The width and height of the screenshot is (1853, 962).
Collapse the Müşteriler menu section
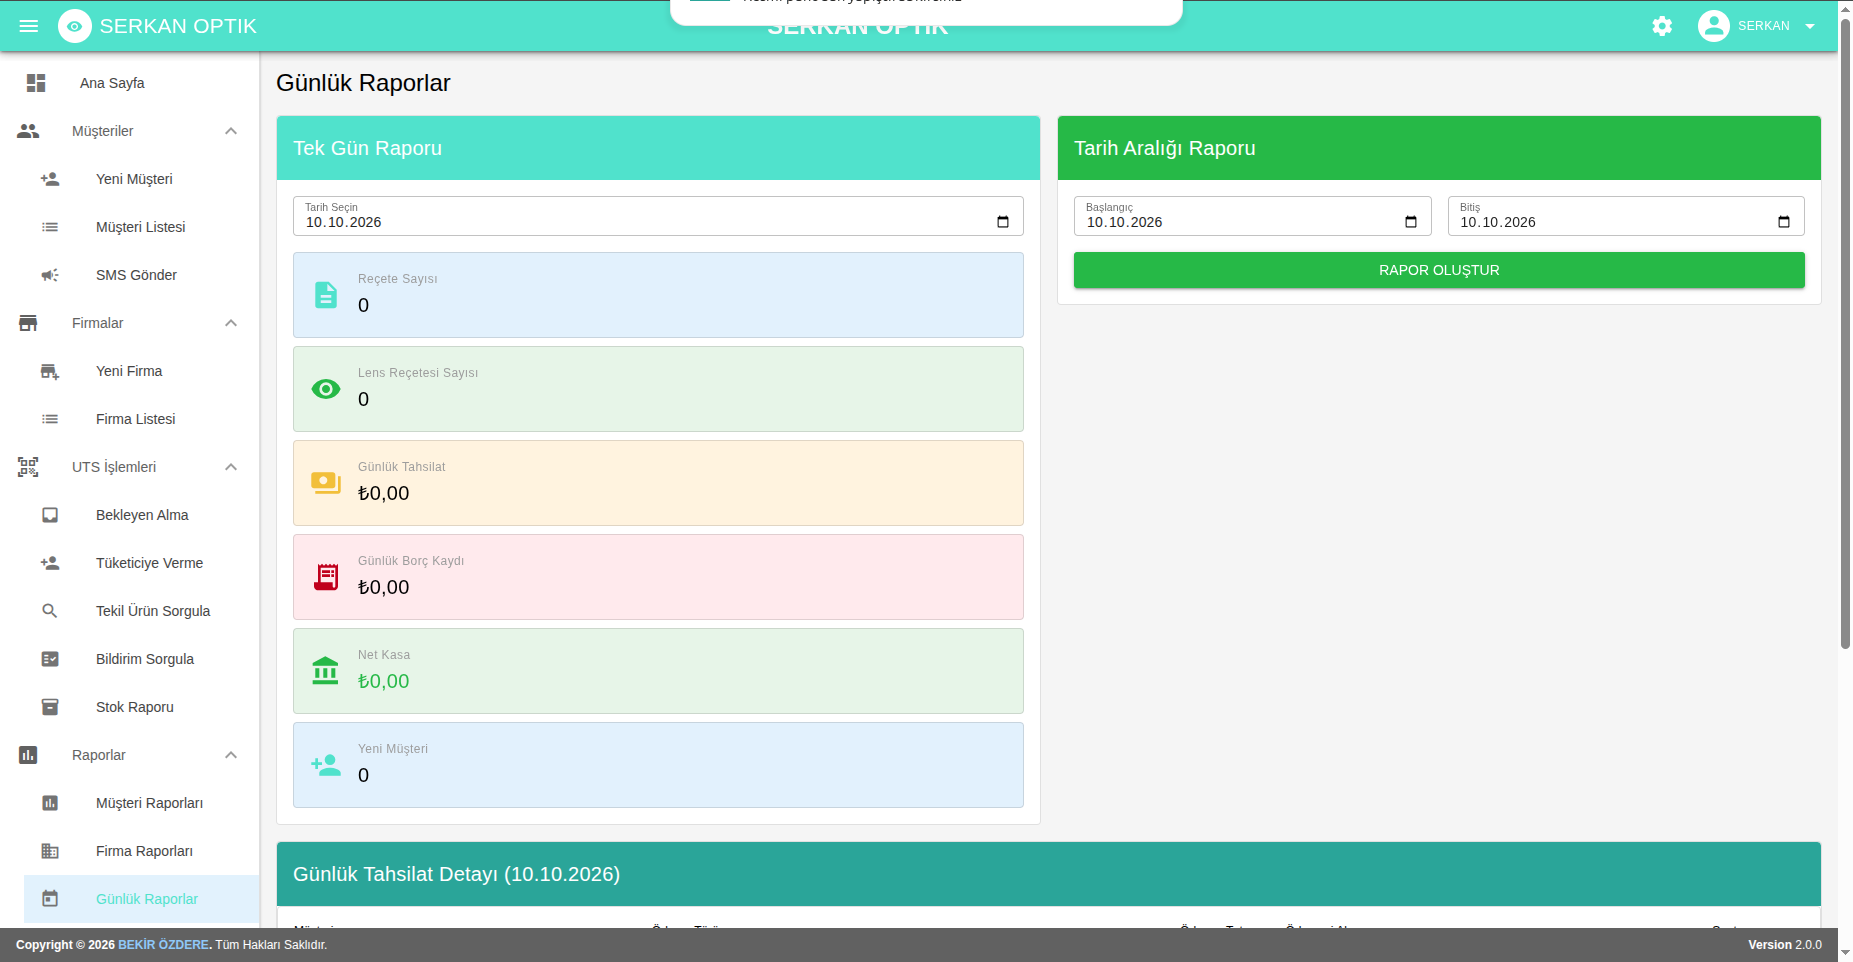click(231, 131)
